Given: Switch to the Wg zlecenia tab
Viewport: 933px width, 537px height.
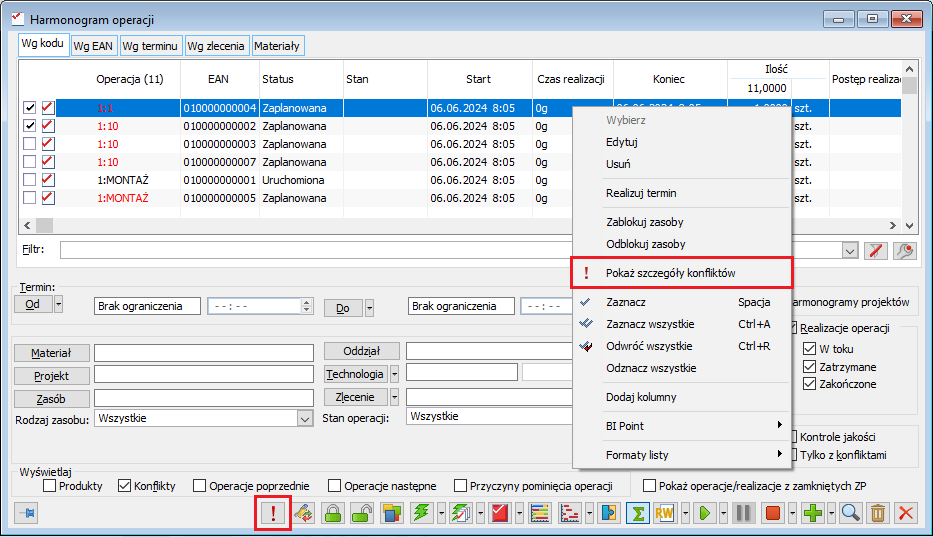Looking at the screenshot, I should [x=215, y=46].
